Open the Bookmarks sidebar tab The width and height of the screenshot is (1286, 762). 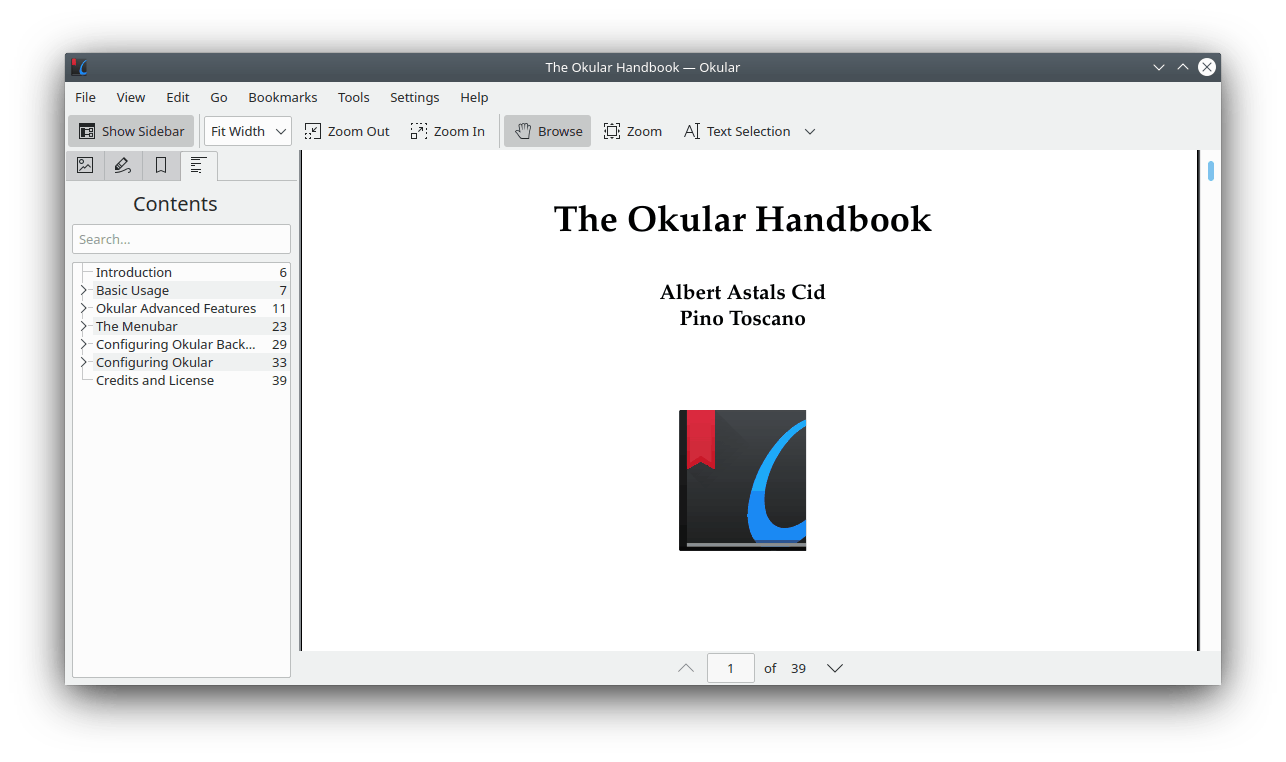click(161, 166)
